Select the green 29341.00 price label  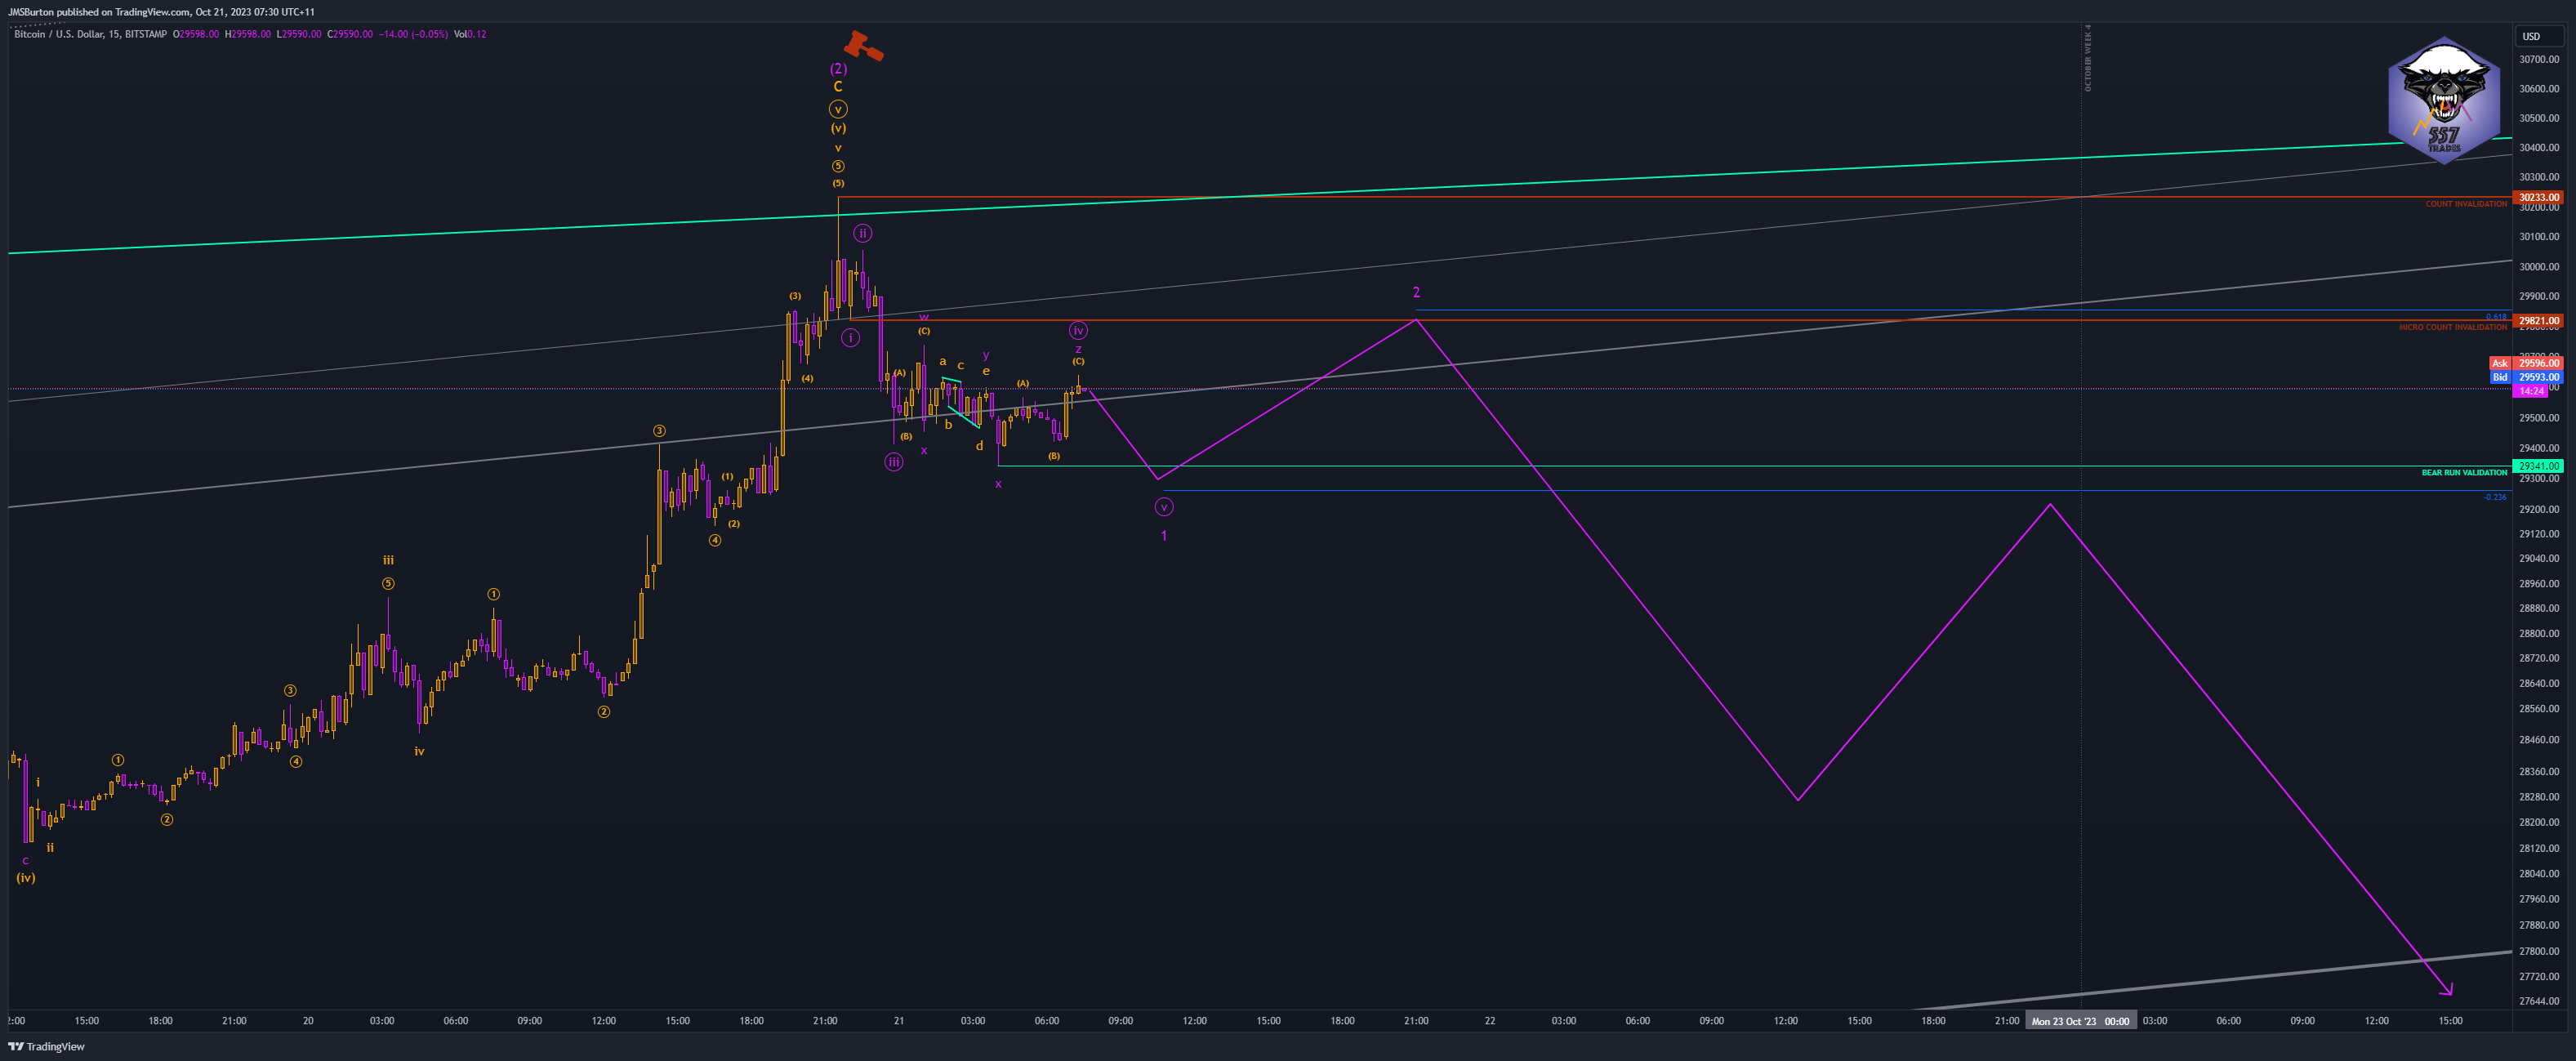(x=2538, y=466)
